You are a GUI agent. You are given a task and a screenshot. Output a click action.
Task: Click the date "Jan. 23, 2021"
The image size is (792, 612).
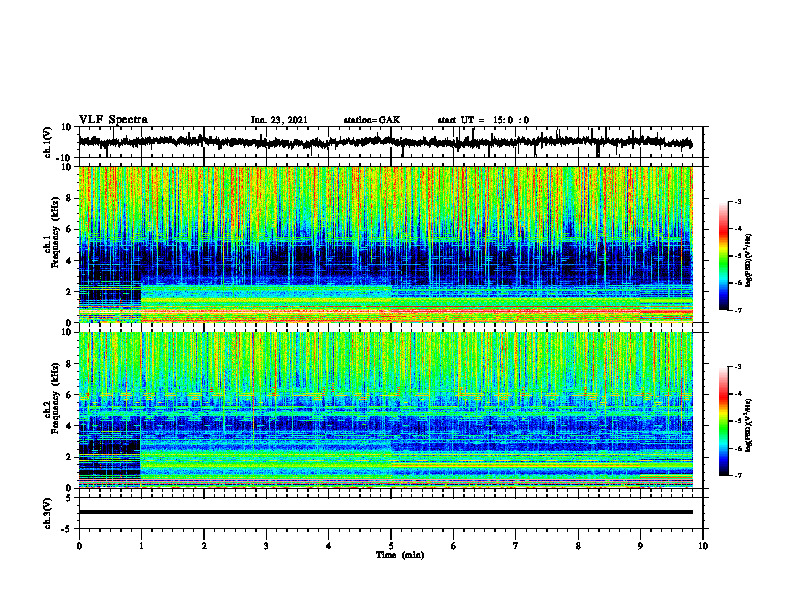pyautogui.click(x=279, y=120)
